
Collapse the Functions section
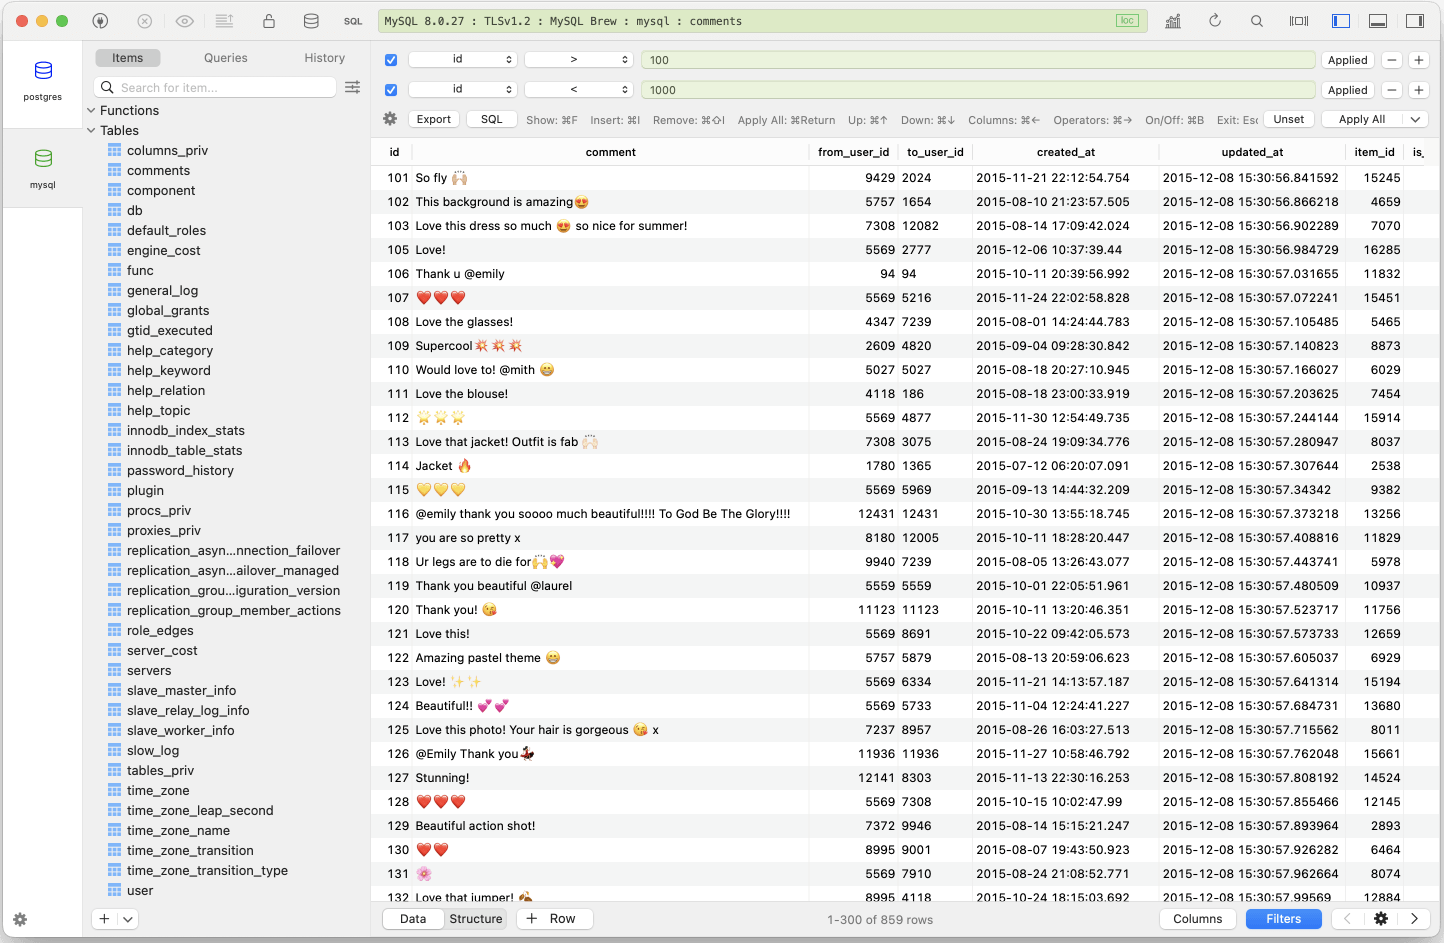click(91, 111)
